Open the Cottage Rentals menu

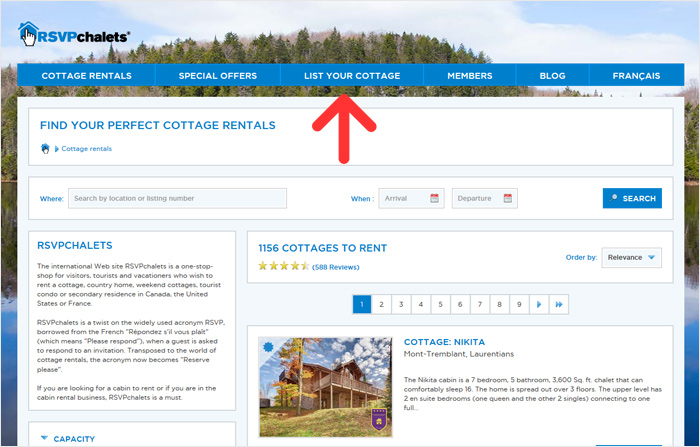tap(87, 75)
